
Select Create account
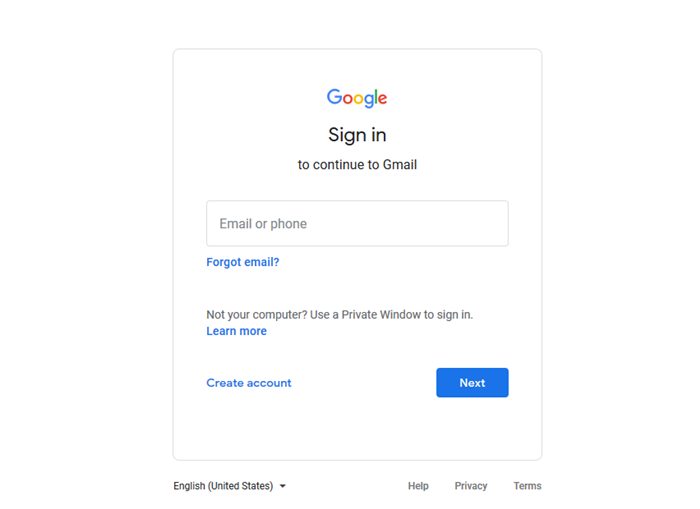coord(249,383)
